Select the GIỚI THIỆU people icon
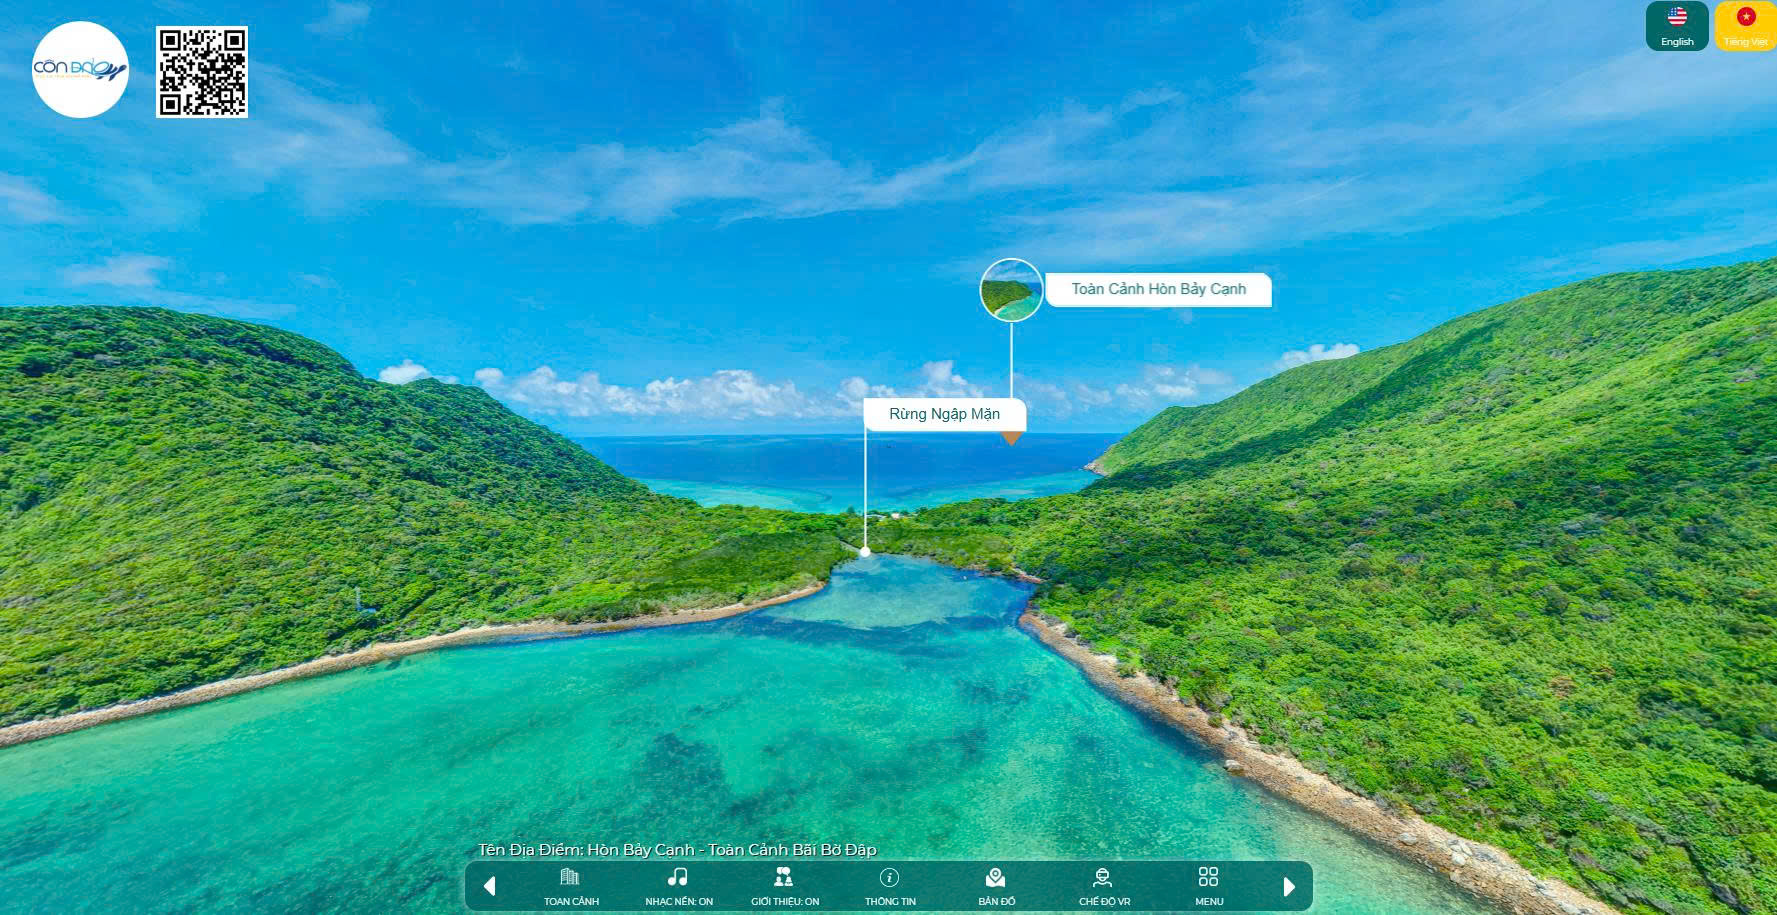This screenshot has width=1777, height=915. [x=784, y=878]
